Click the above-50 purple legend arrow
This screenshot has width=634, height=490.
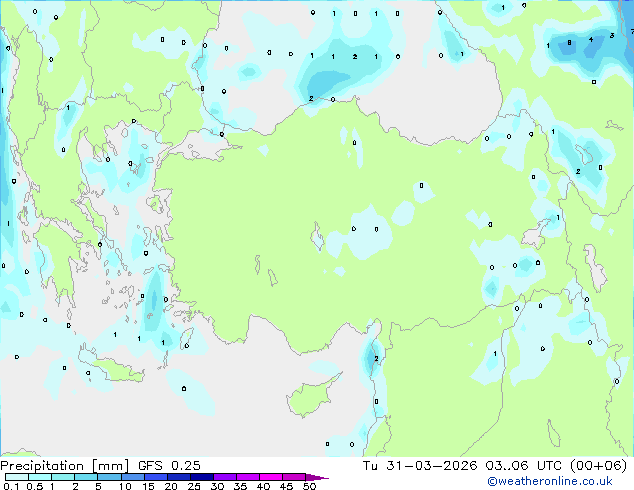[x=317, y=477]
